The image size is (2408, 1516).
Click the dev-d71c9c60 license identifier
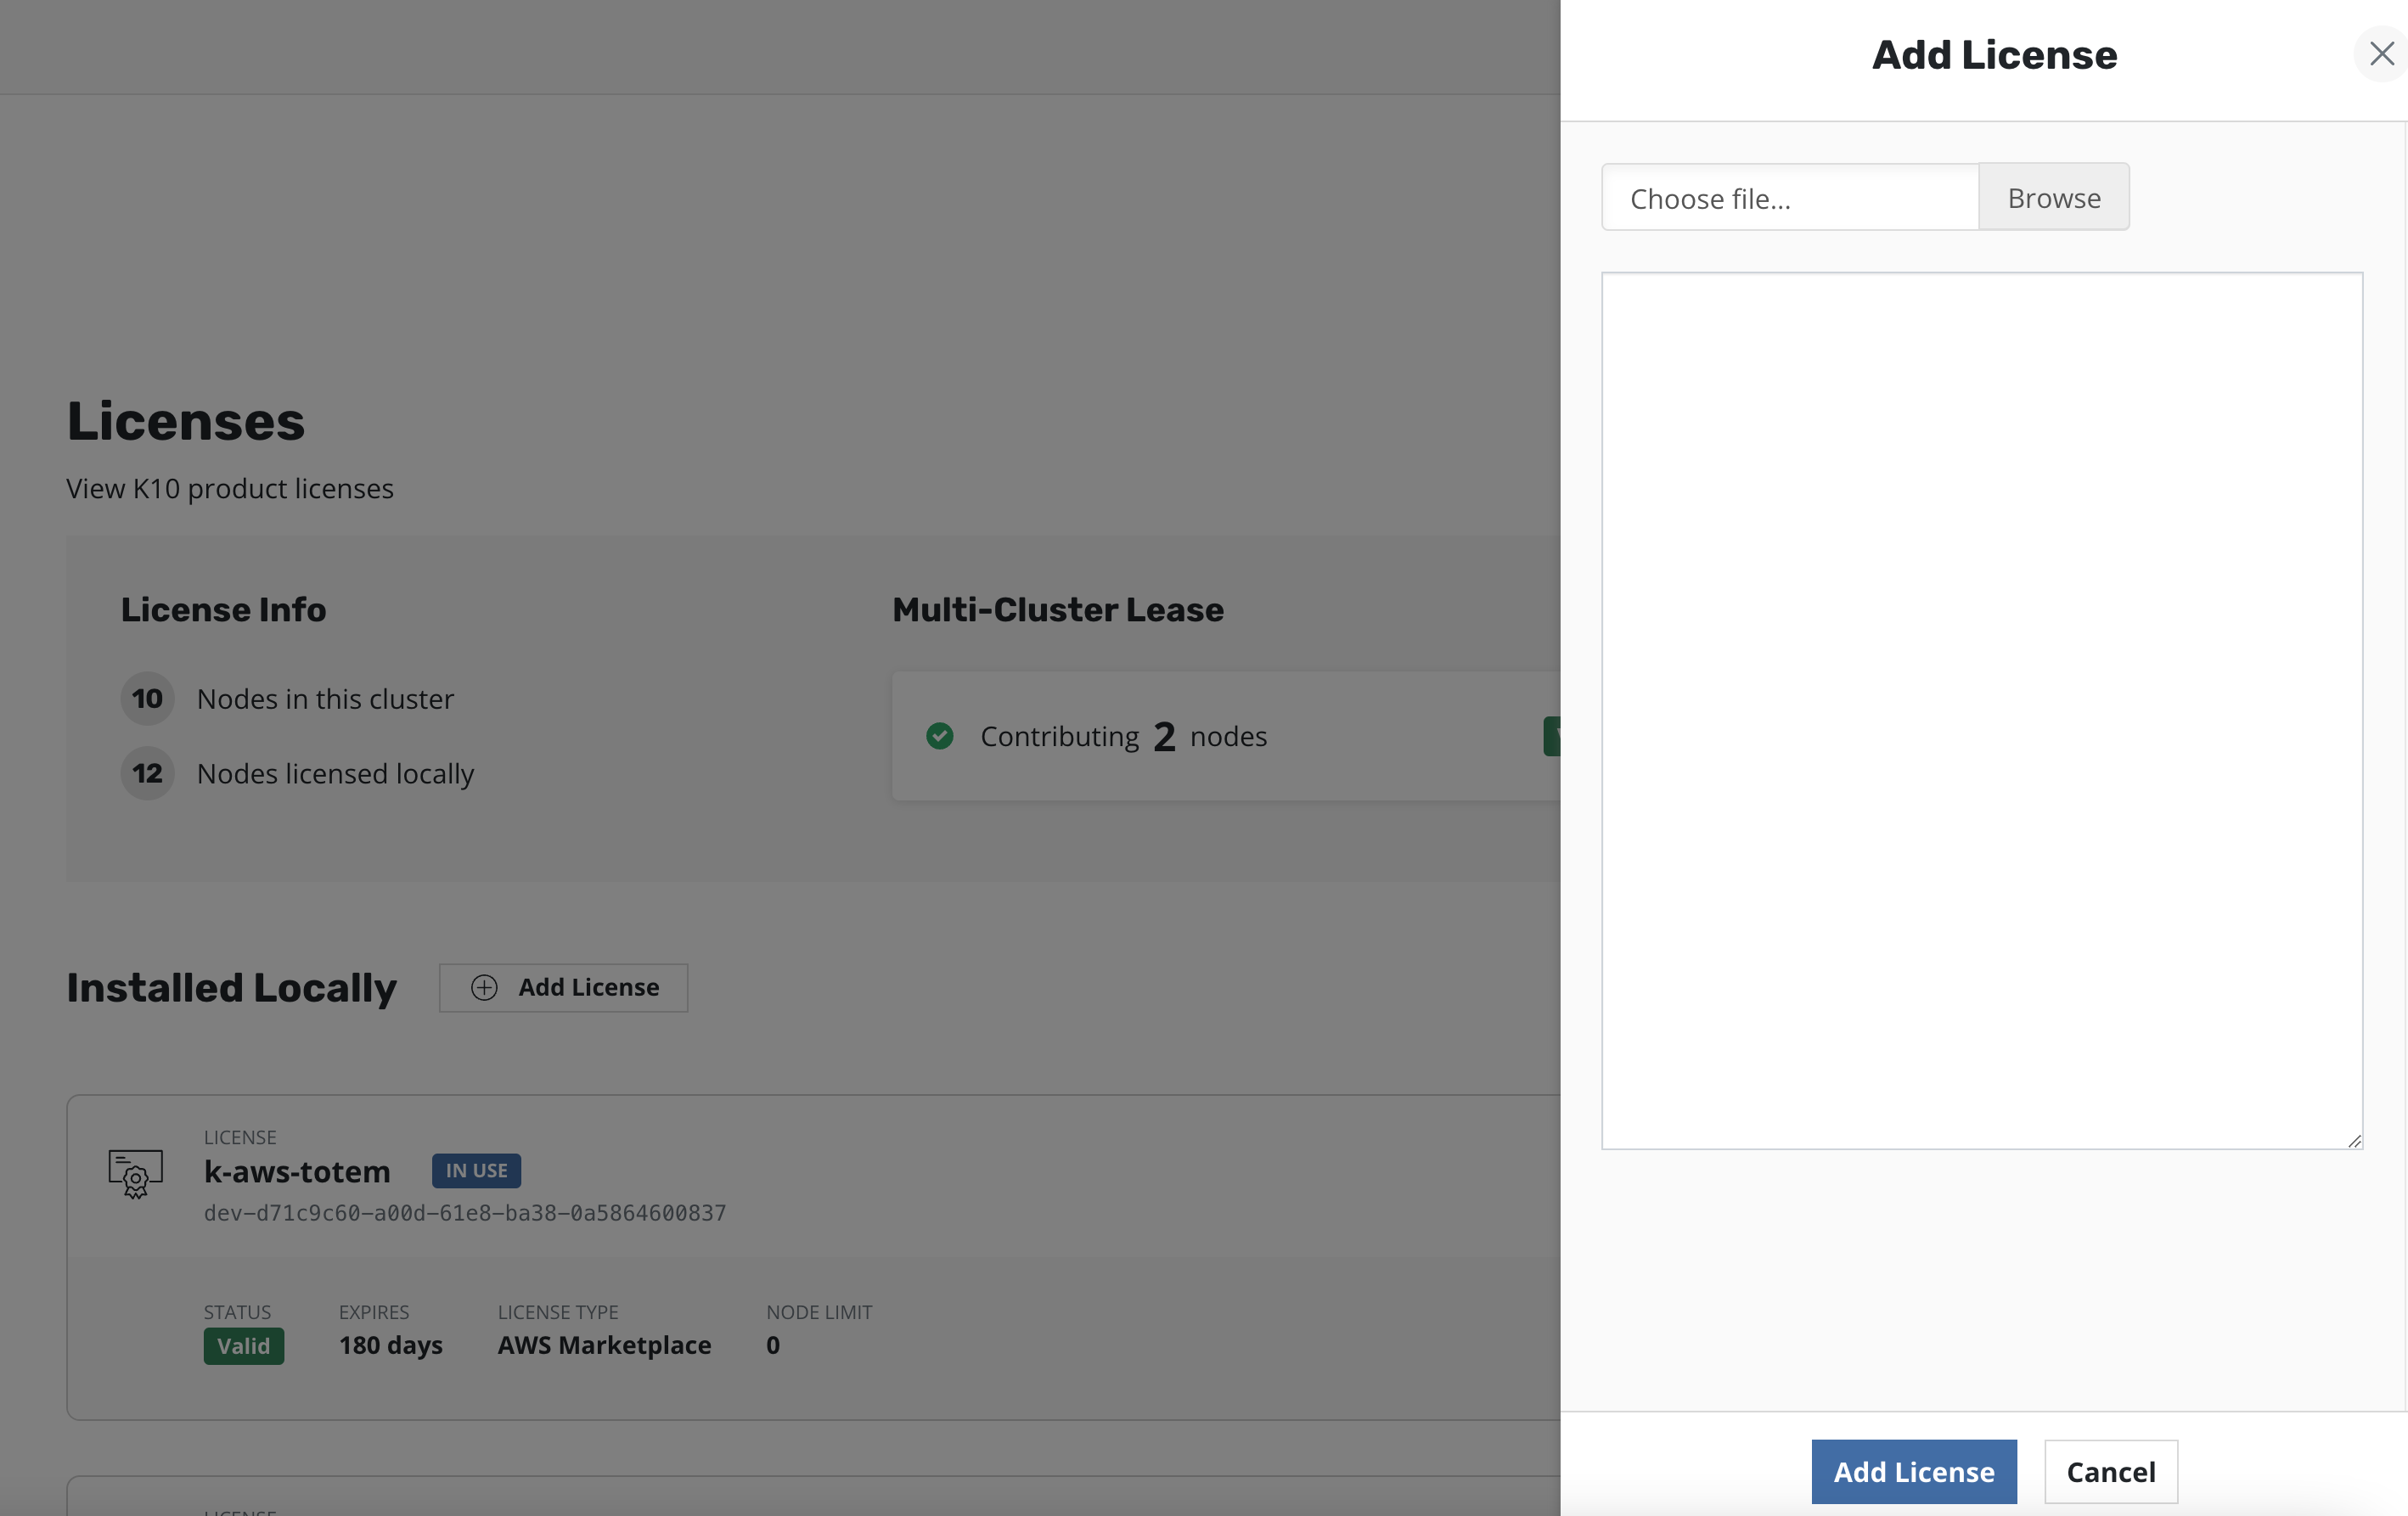pyautogui.click(x=464, y=1212)
